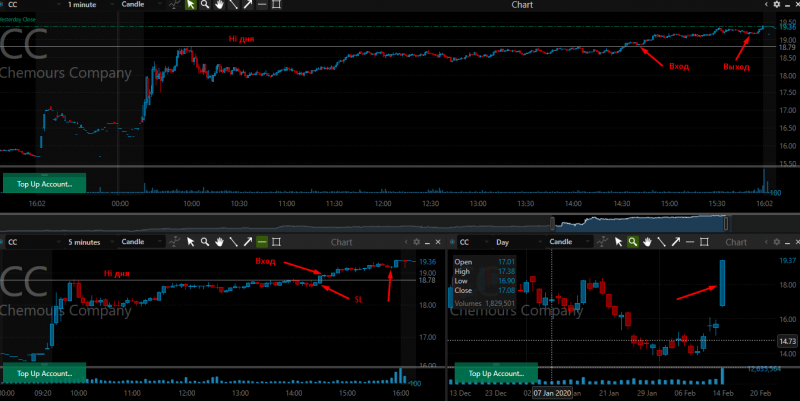Toggle horizontal line tool in the 5 minutes chart
Screen dimensions: 800x401
tap(262, 242)
